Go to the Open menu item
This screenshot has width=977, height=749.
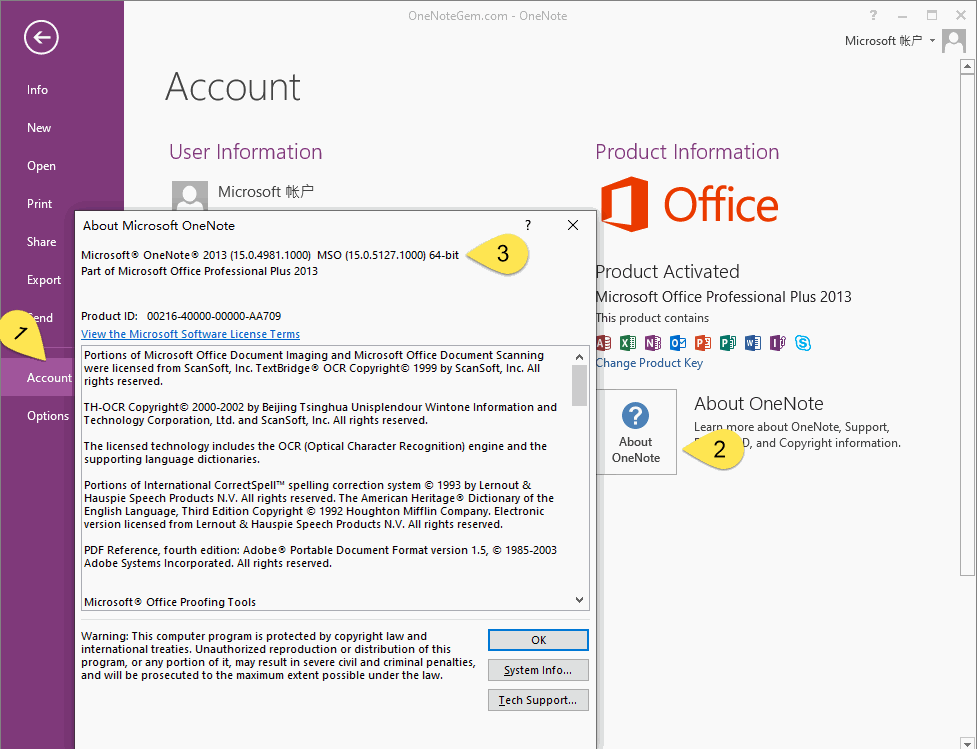point(41,166)
